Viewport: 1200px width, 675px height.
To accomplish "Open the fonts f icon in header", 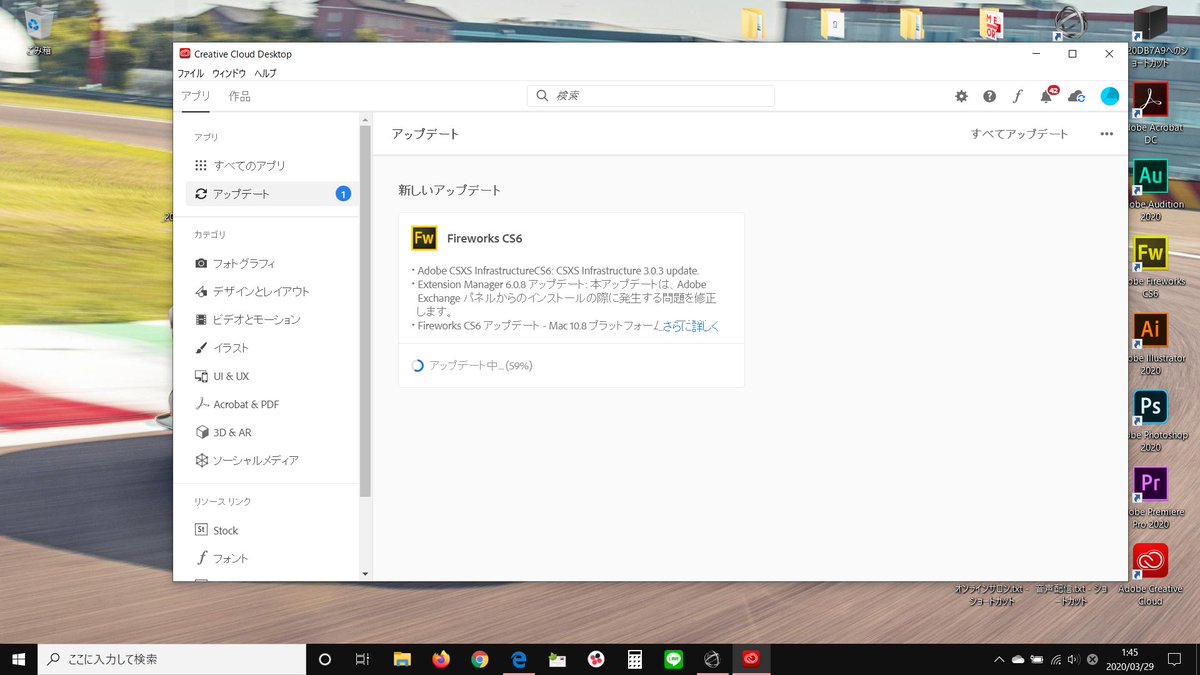I will [1017, 96].
